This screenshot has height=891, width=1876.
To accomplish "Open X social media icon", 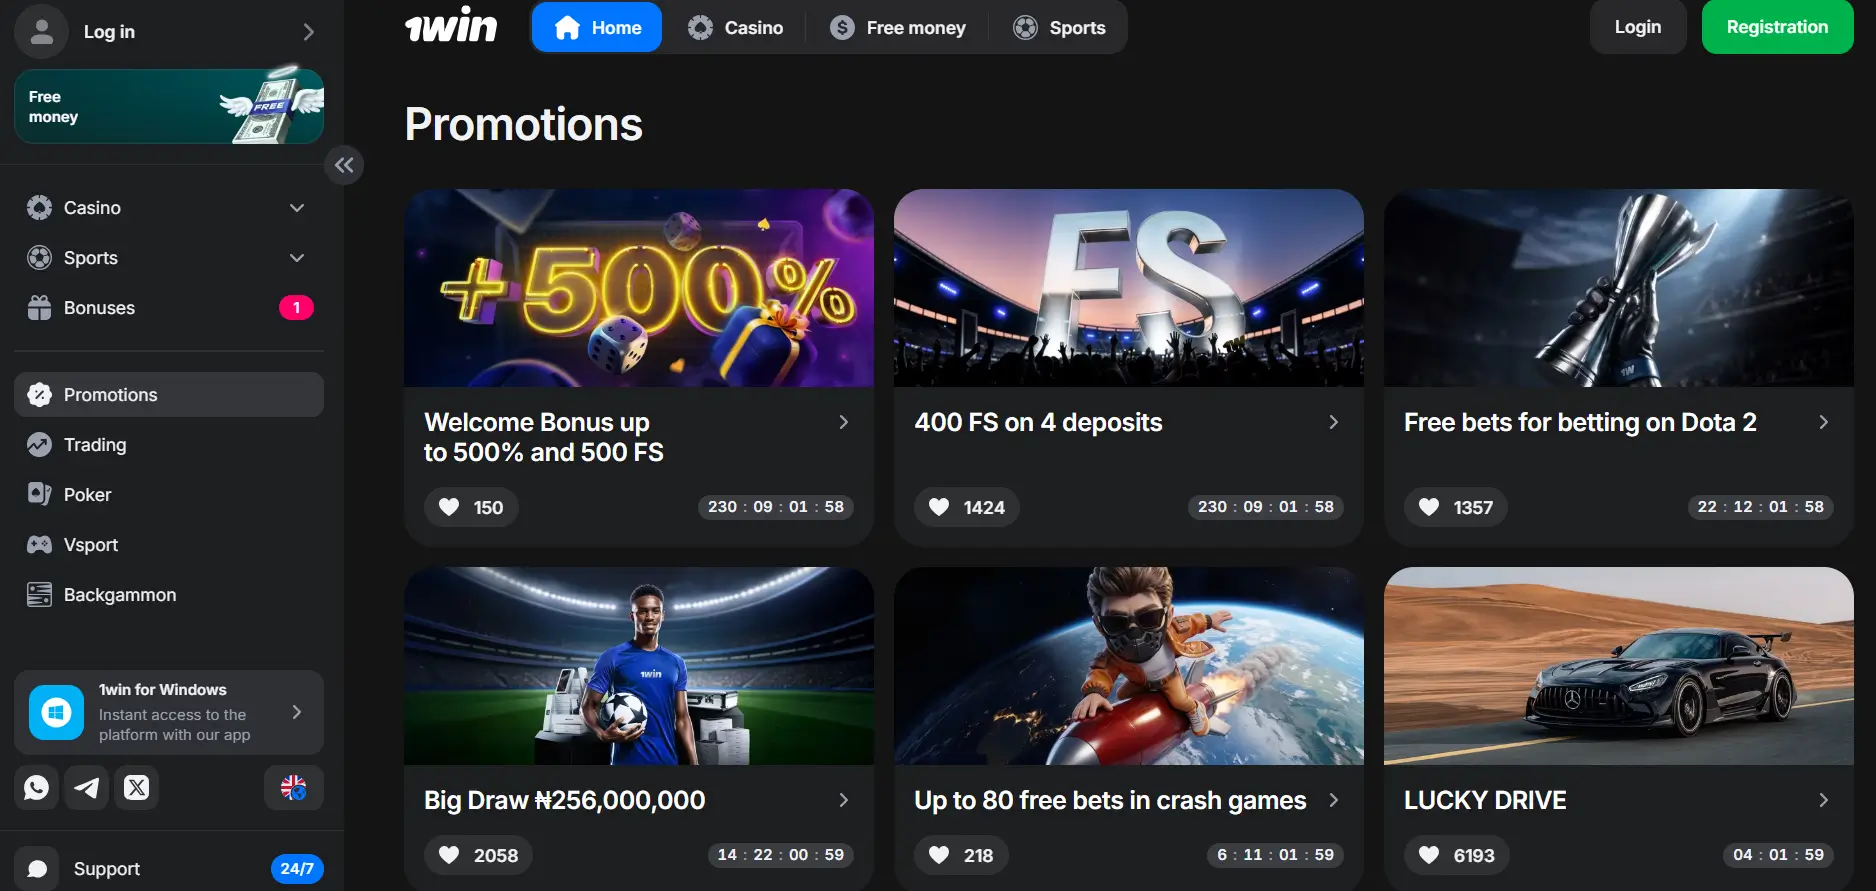I will point(137,788).
